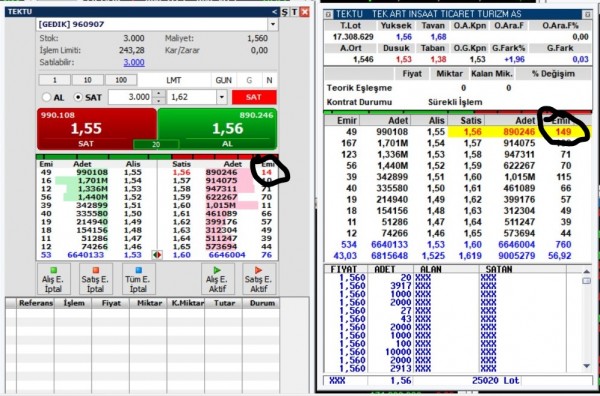Image resolution: width=600 pixels, height=396 pixels.
Task: Click the Satılabilir 3.000 link
Action: (134, 62)
